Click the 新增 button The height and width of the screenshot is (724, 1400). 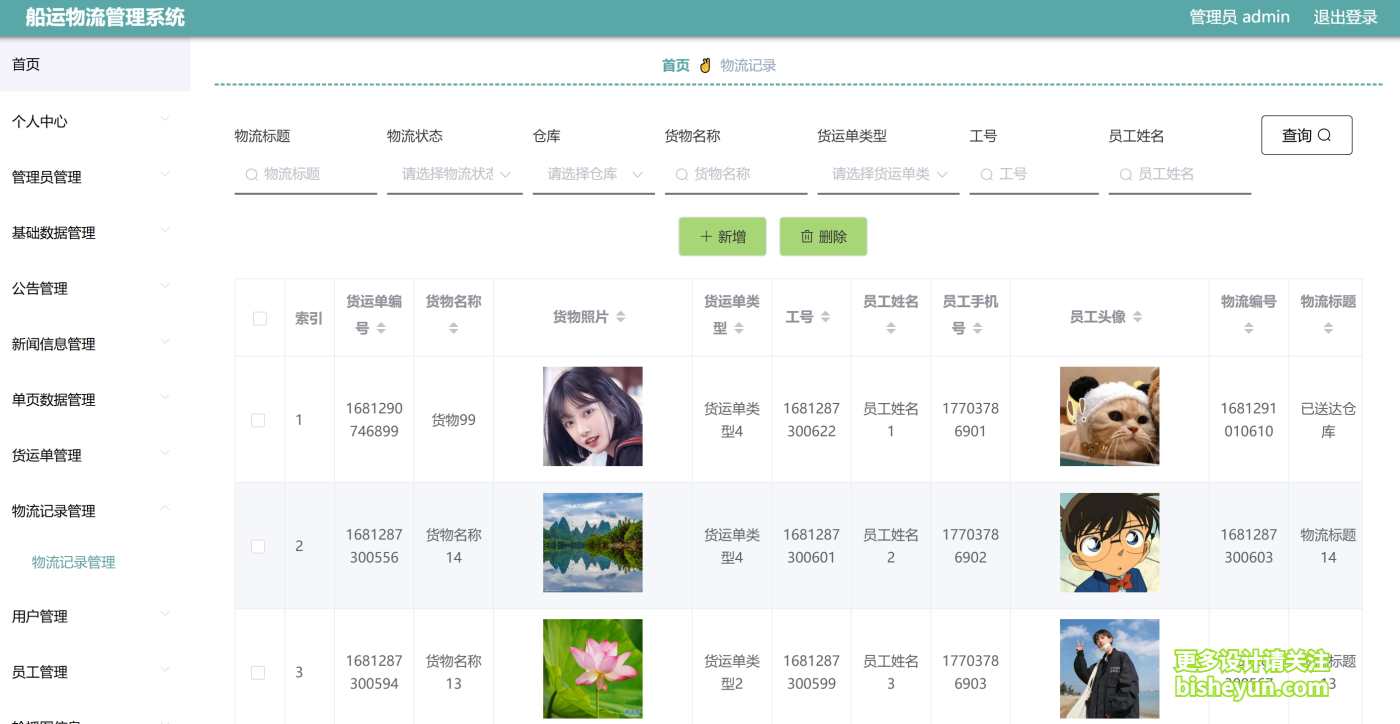pos(722,237)
